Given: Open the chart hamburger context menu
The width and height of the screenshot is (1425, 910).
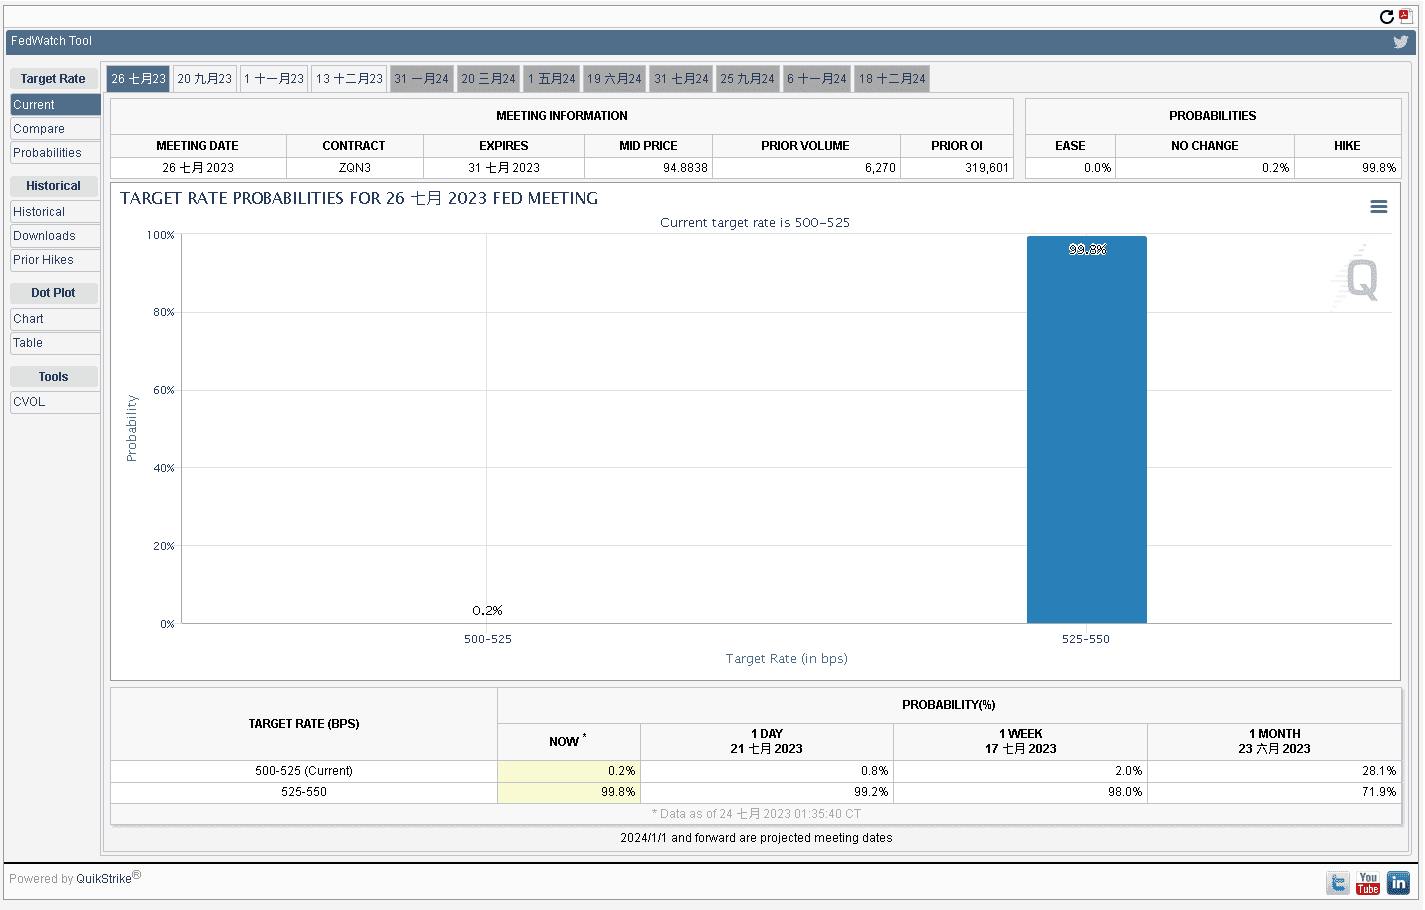Looking at the screenshot, I should (x=1379, y=207).
